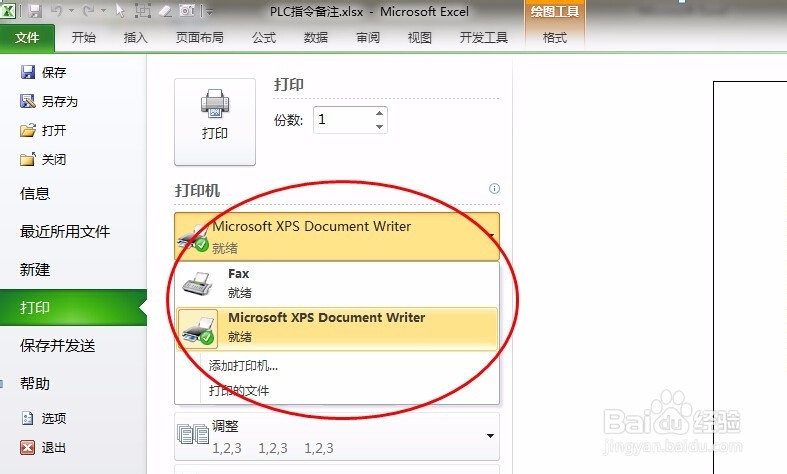787x474 pixels.
Task: Choose the Fax printer from the list
Action: tap(337, 283)
